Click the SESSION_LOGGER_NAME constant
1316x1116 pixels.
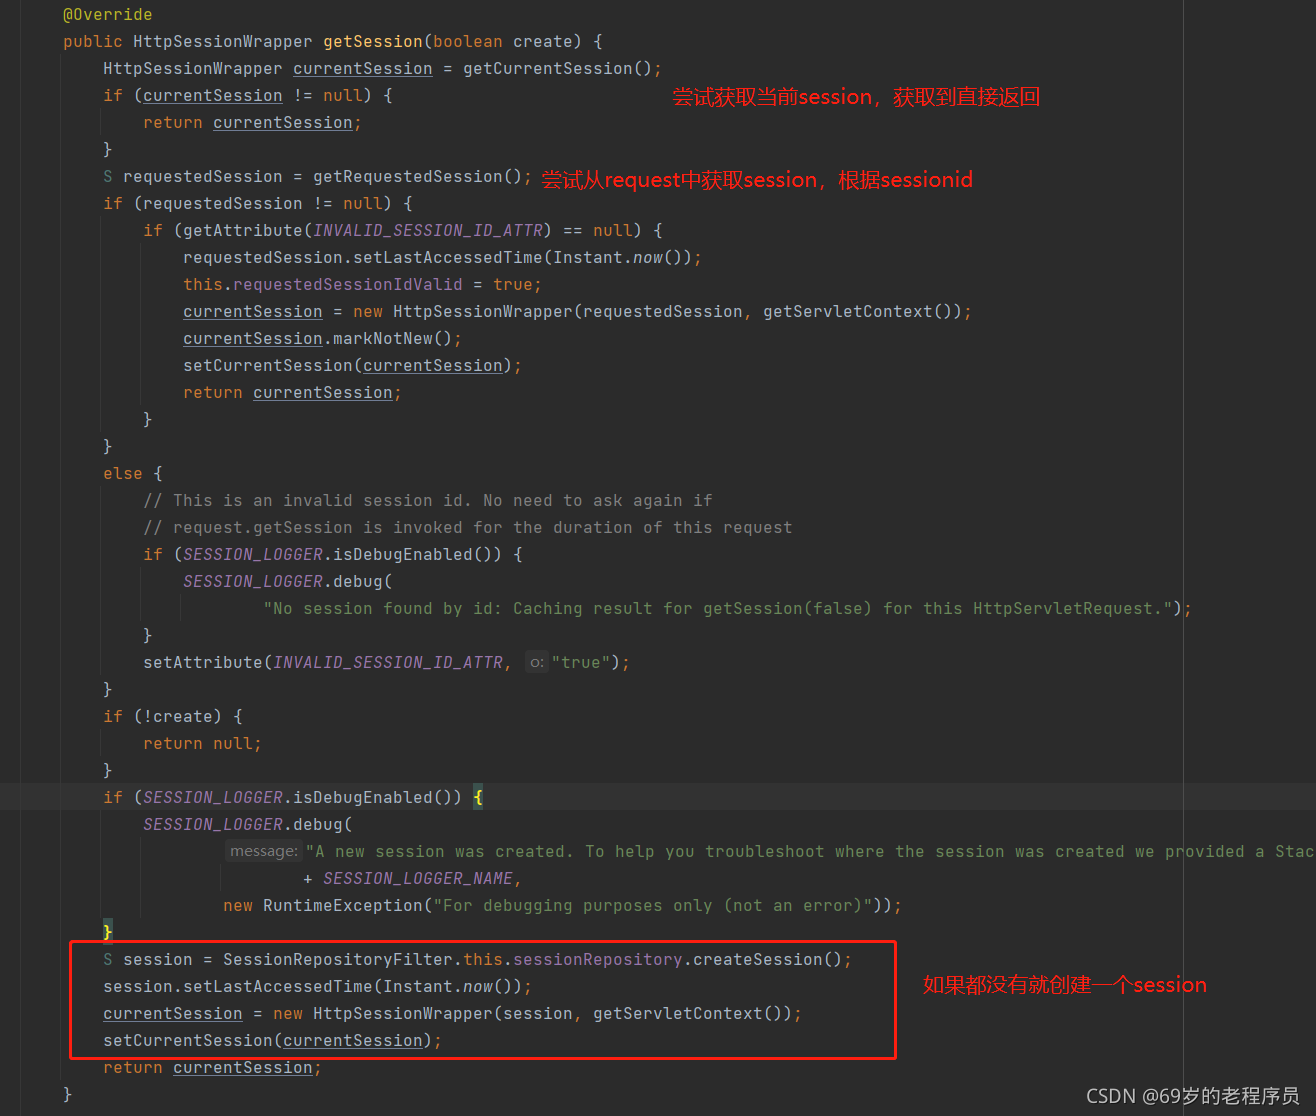click(418, 878)
